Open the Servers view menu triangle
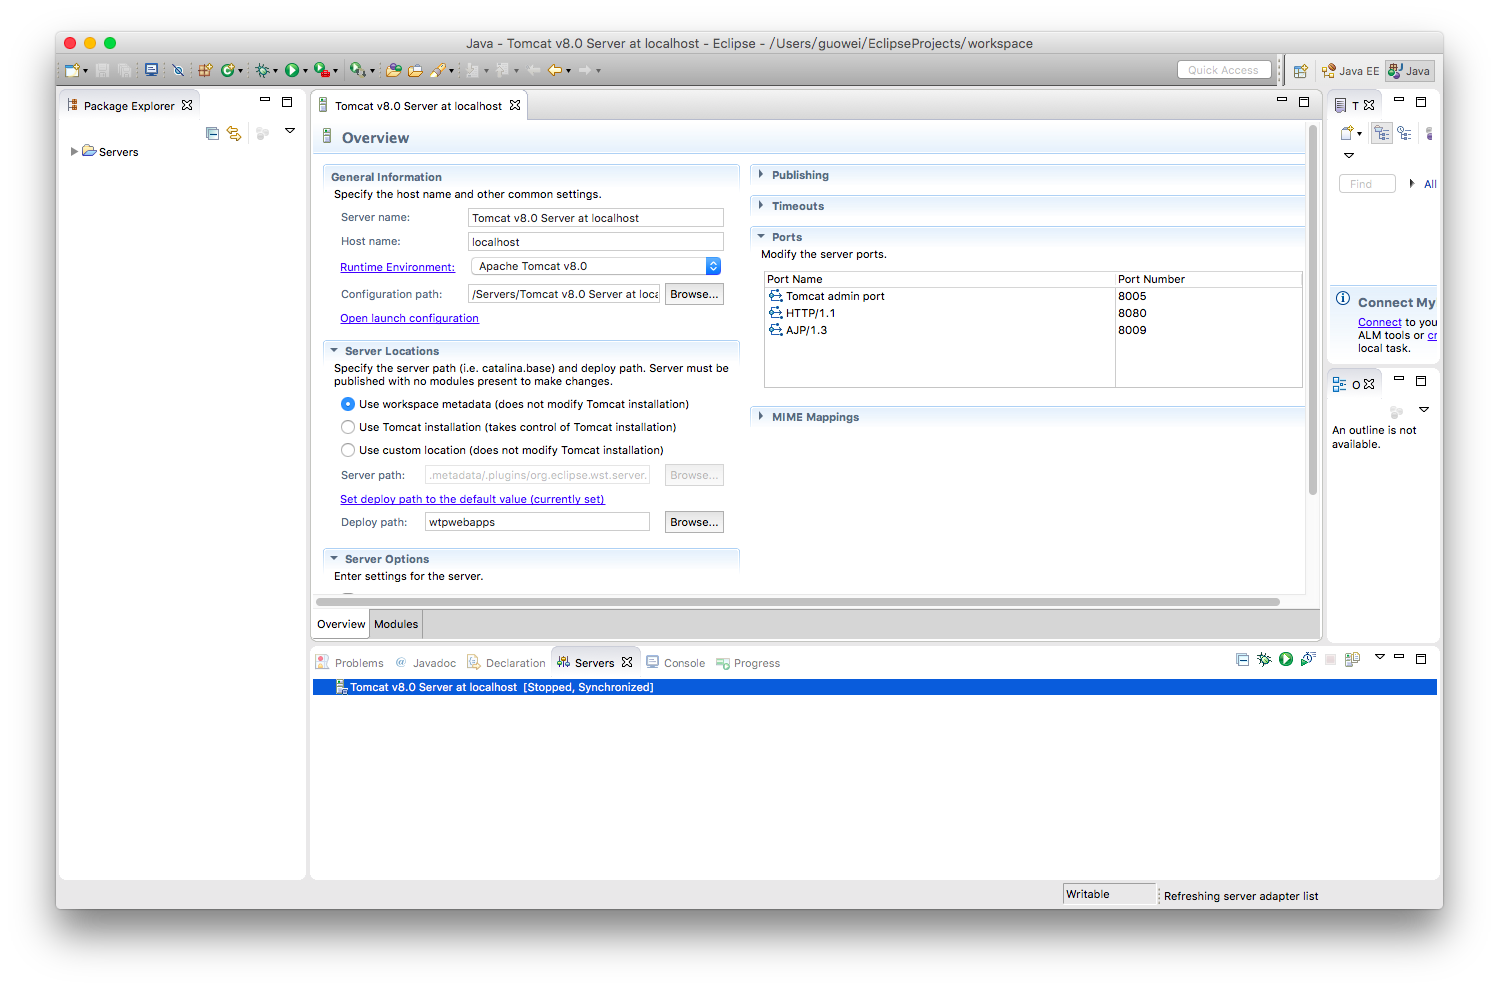The image size is (1499, 989). (x=1380, y=657)
